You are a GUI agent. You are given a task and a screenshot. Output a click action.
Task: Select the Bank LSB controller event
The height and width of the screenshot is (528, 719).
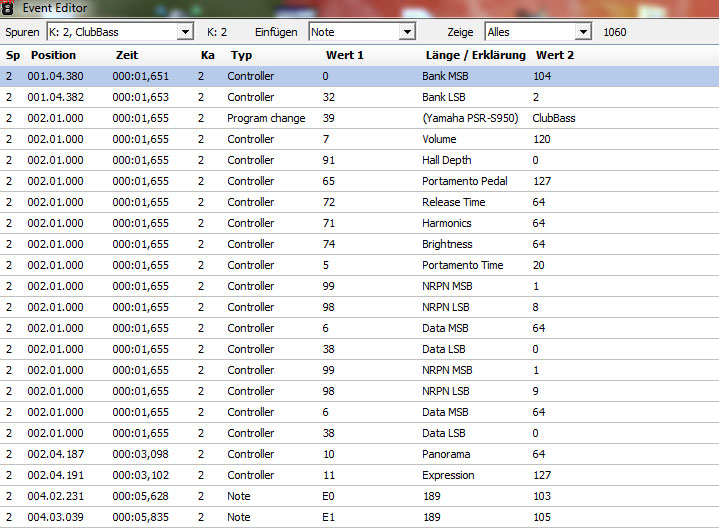pyautogui.click(x=359, y=97)
